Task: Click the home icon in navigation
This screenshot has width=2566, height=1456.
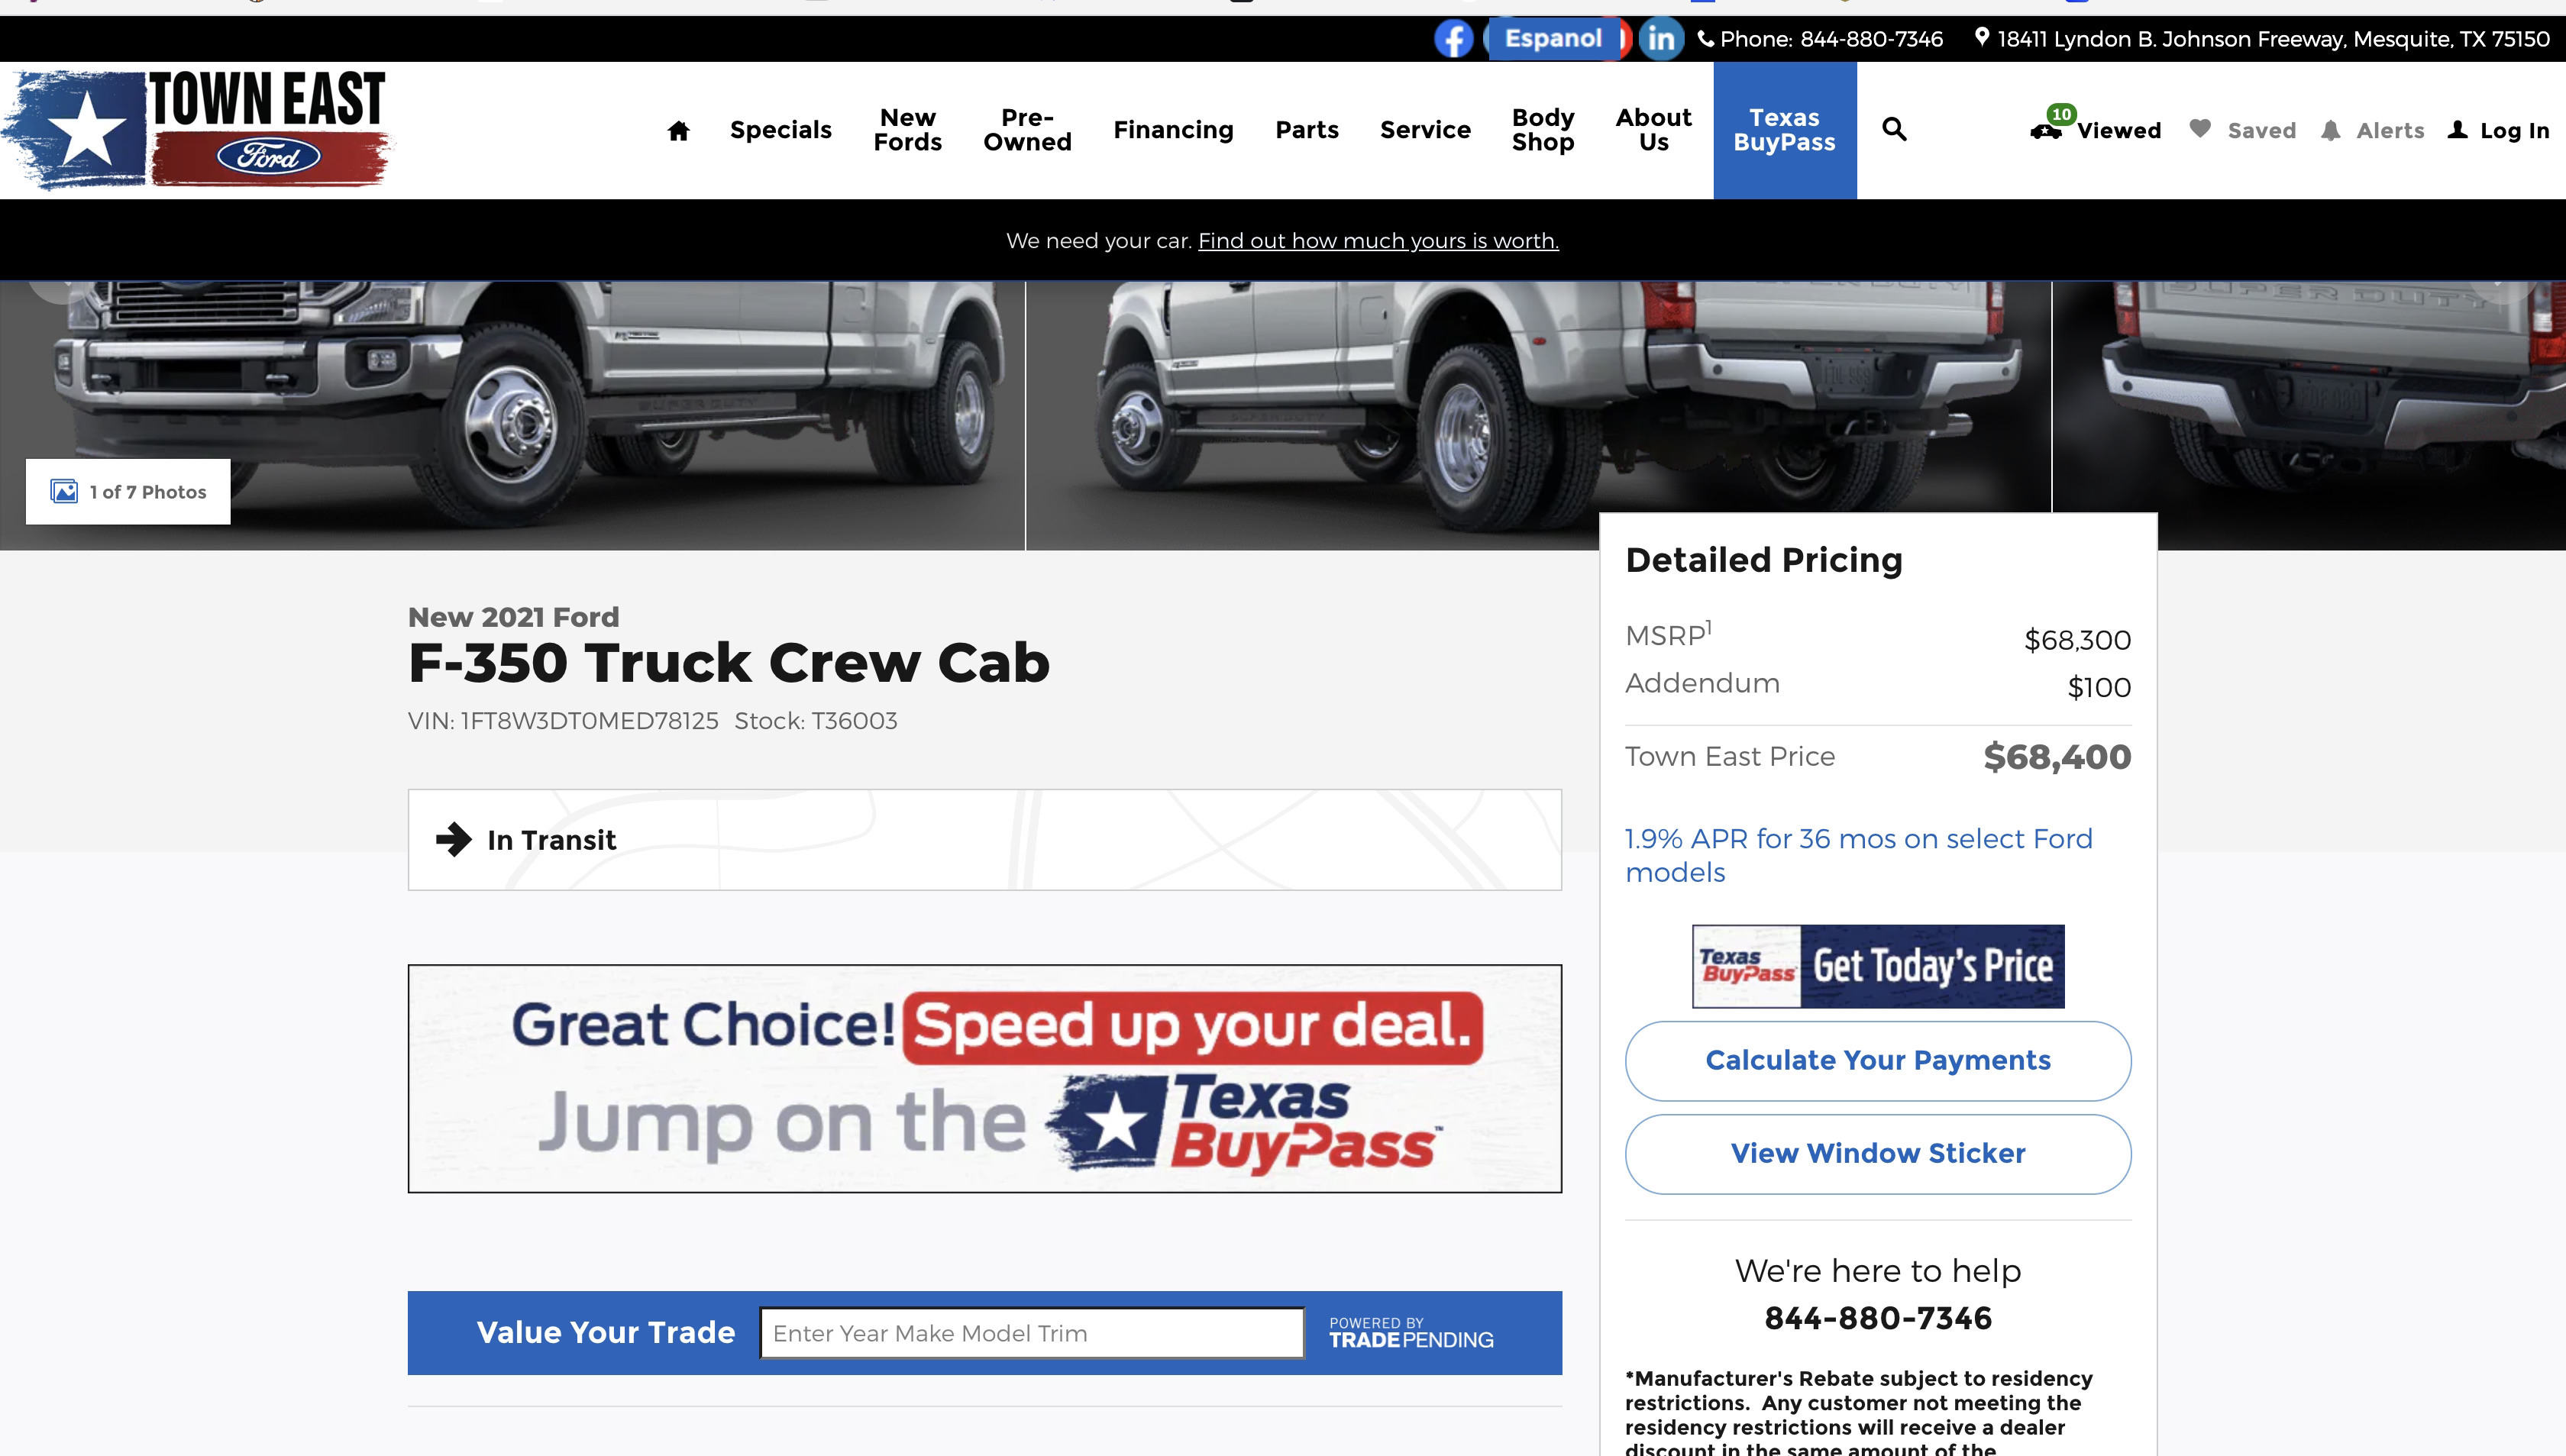Action: click(x=678, y=130)
